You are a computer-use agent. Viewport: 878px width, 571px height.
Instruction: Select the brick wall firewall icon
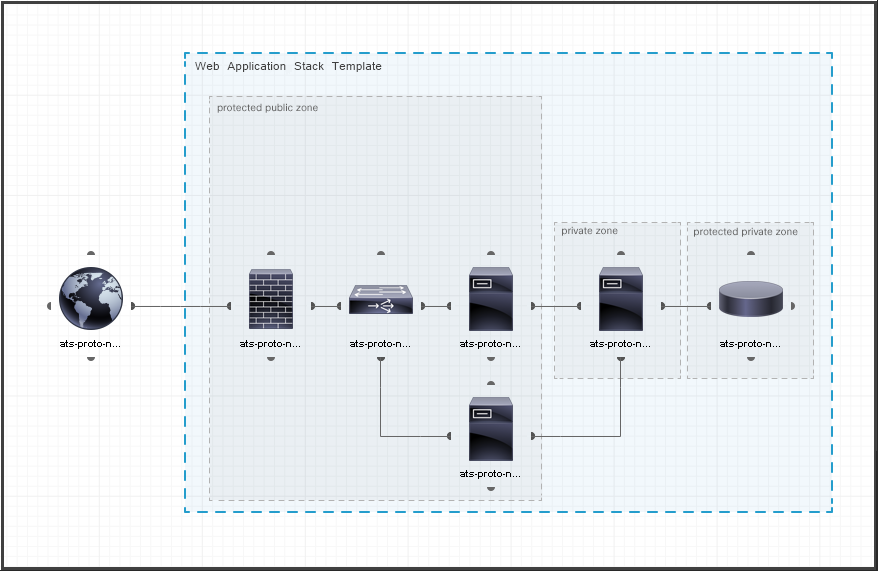271,299
